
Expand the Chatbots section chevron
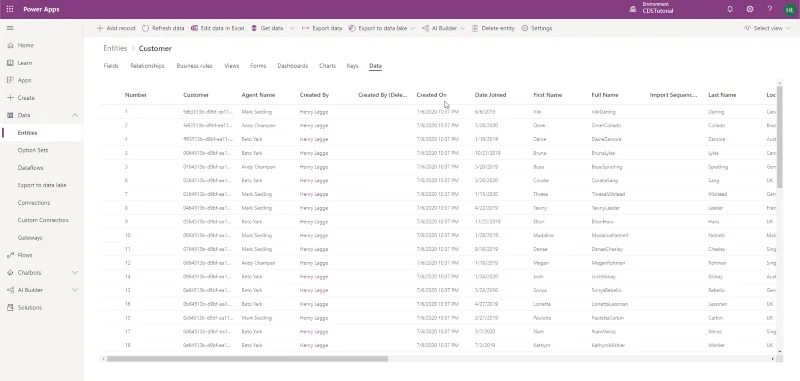tap(75, 272)
